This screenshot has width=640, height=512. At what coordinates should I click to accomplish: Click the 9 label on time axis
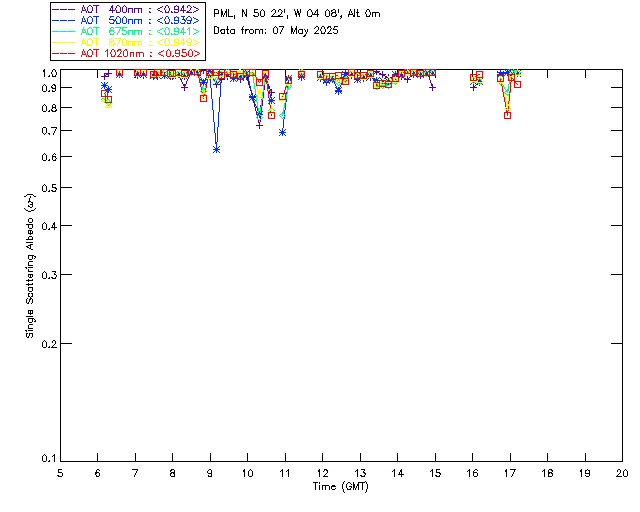210,473
